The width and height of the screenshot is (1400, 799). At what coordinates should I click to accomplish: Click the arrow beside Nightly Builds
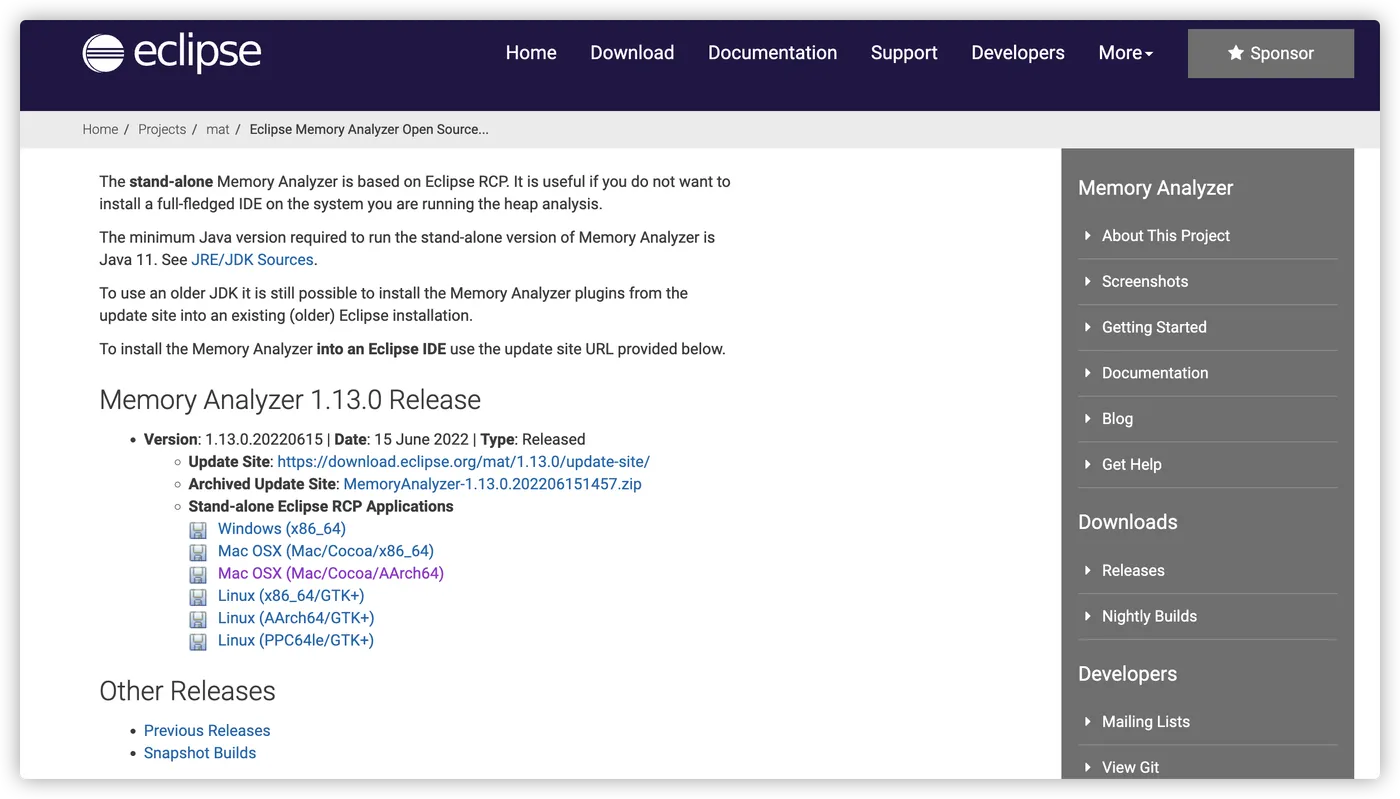1088,617
